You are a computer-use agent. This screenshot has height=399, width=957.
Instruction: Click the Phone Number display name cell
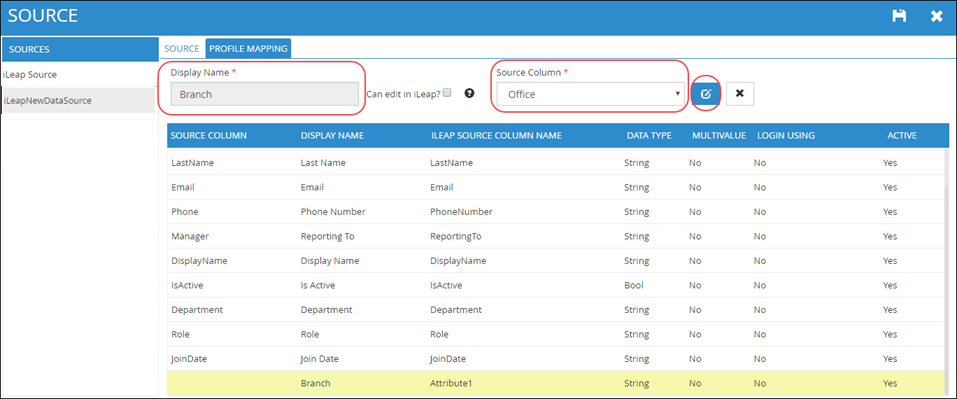[333, 212]
